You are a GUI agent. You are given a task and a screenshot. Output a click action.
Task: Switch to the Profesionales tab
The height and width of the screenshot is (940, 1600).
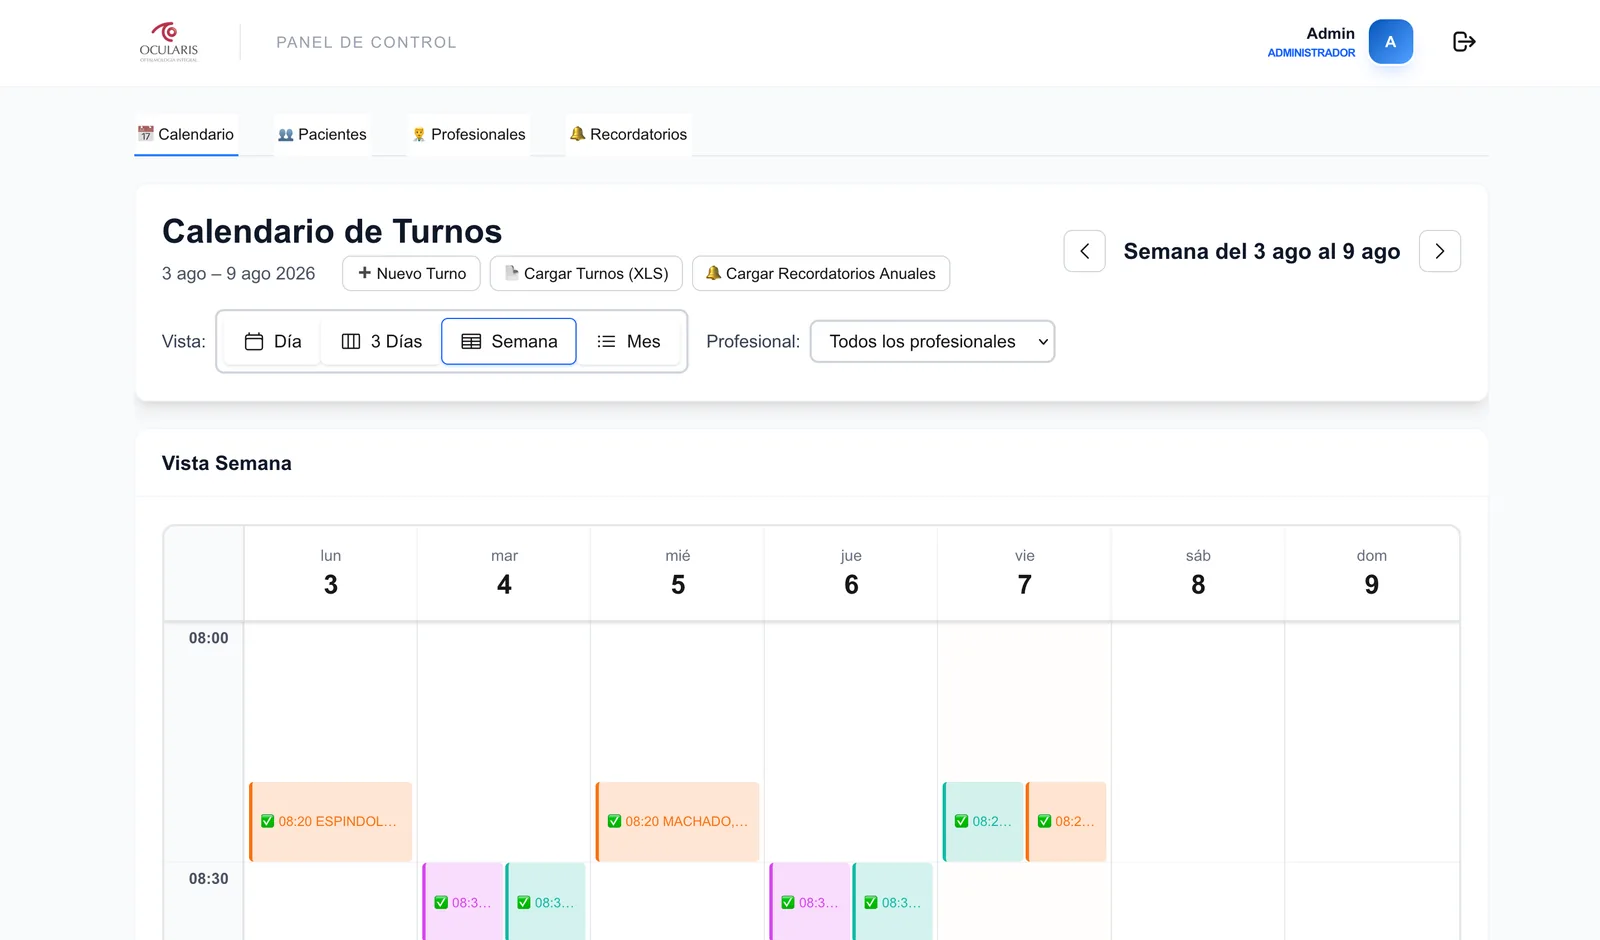coord(469,134)
